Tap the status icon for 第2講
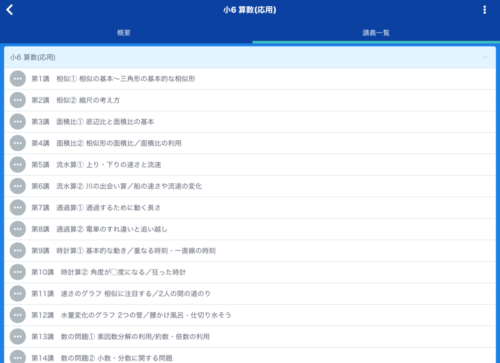Image resolution: width=500 pixels, height=363 pixels. pyautogui.click(x=18, y=100)
